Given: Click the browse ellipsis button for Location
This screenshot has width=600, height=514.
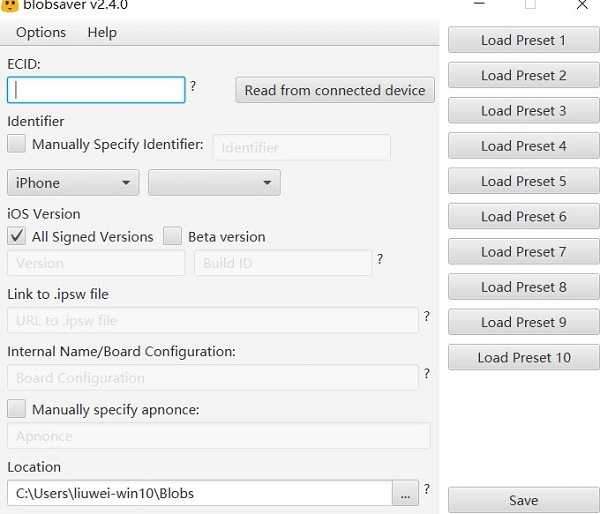Looking at the screenshot, I should tap(405, 493).
